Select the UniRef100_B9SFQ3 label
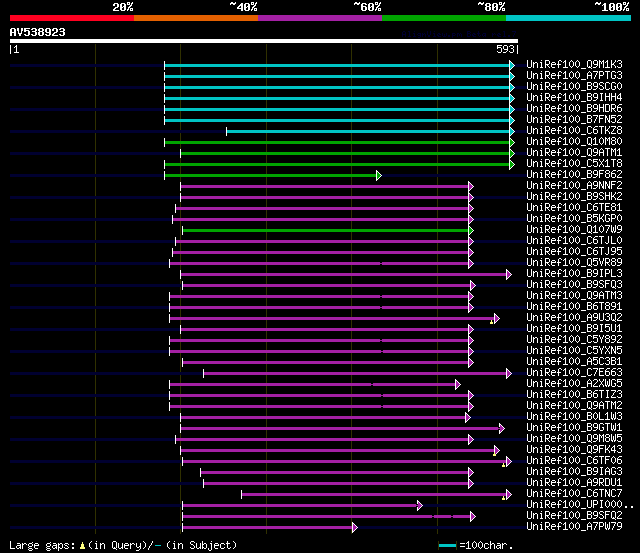This screenshot has width=640, height=553. click(x=574, y=285)
